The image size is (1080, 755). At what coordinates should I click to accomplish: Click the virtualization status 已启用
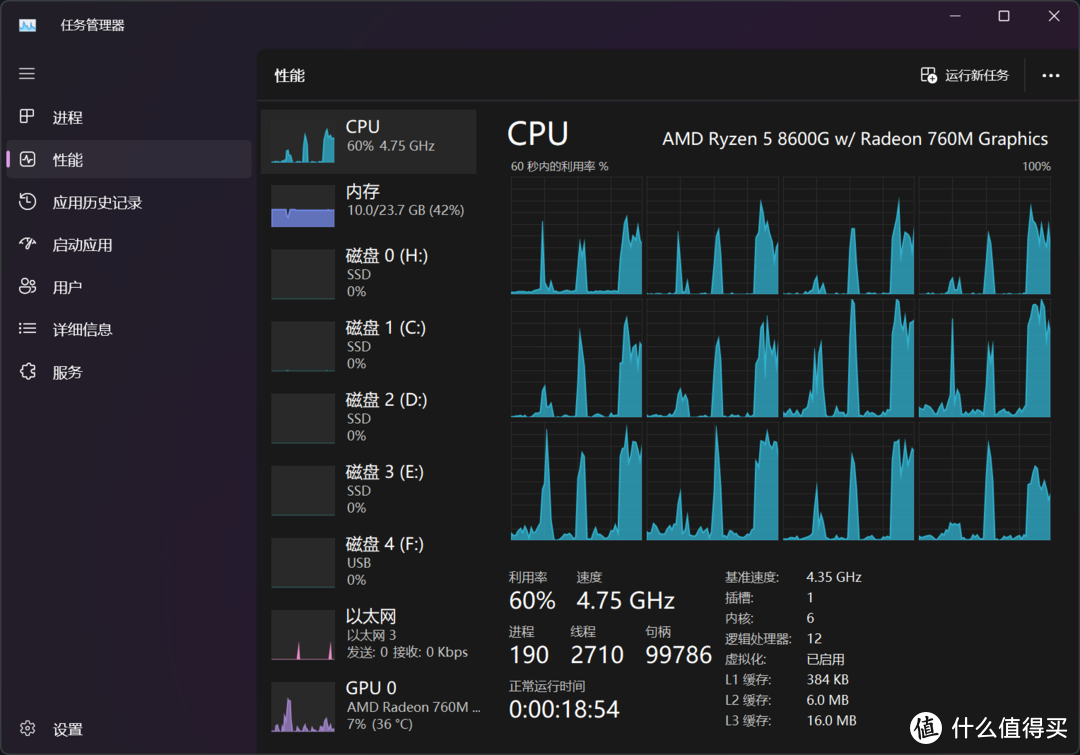coord(825,659)
